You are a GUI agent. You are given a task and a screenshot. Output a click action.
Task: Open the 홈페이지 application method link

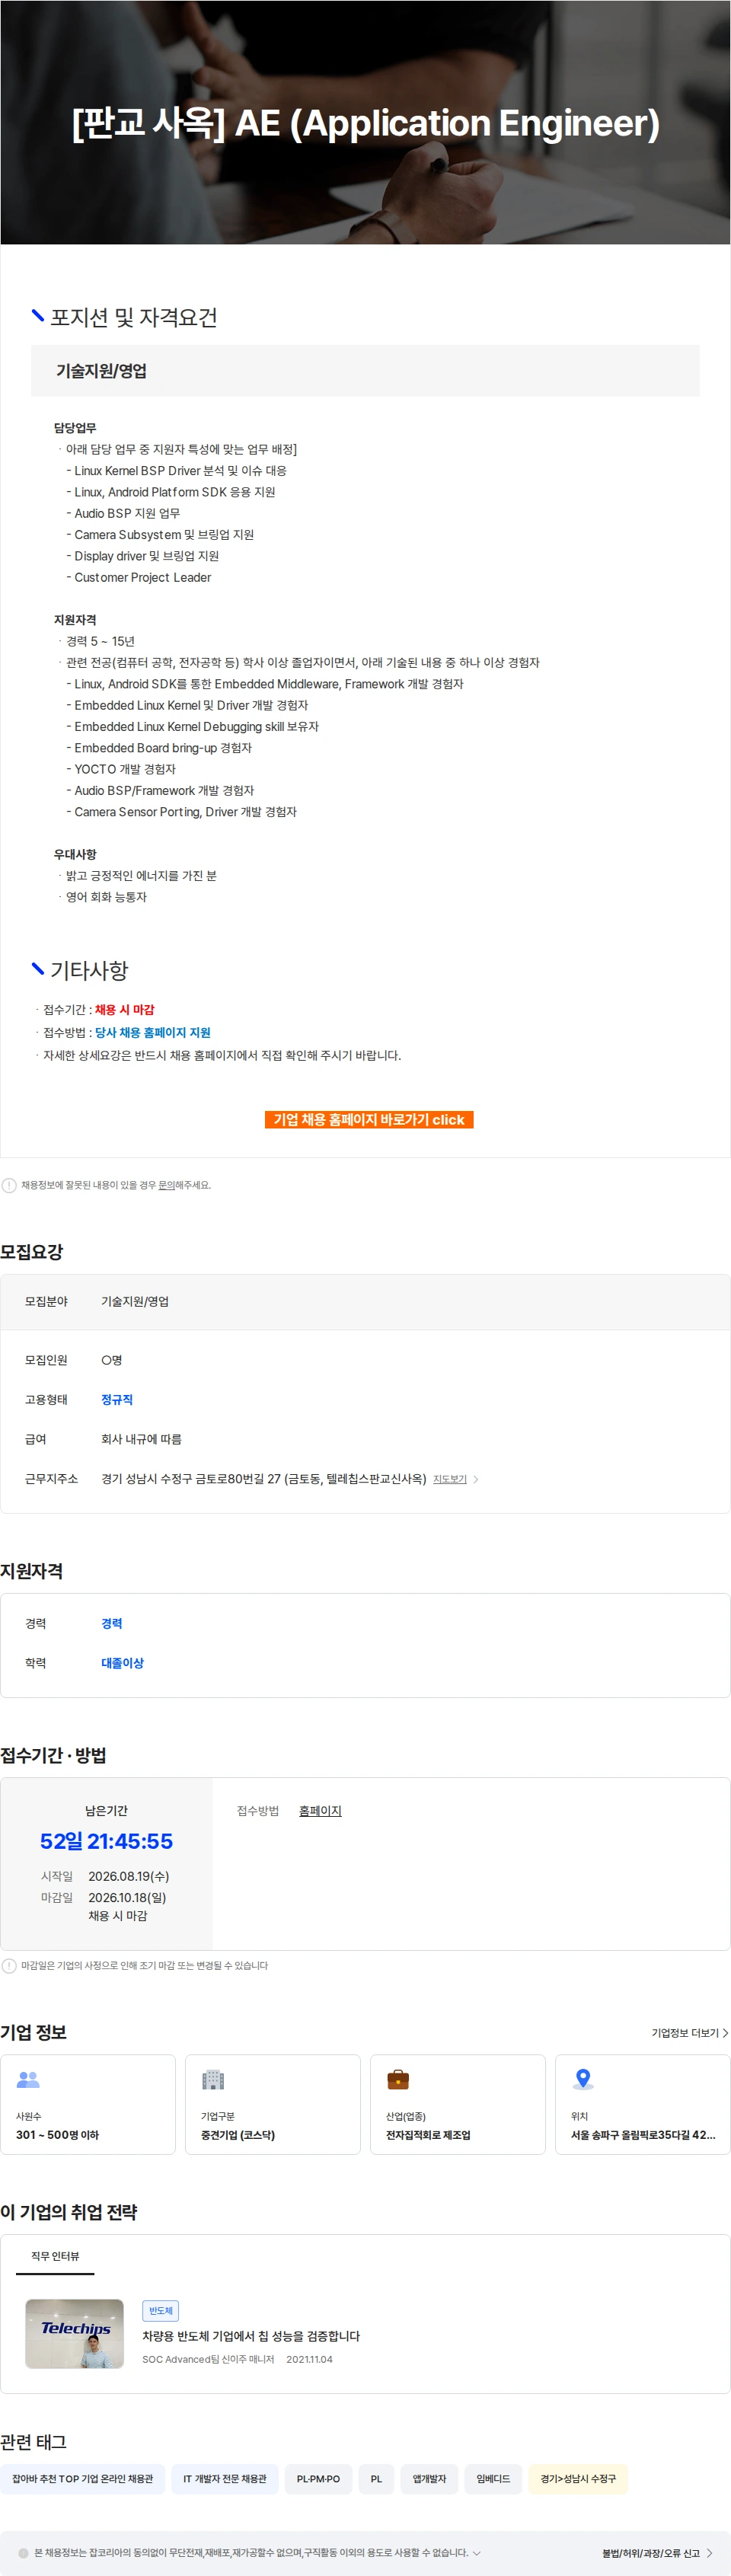point(320,1811)
